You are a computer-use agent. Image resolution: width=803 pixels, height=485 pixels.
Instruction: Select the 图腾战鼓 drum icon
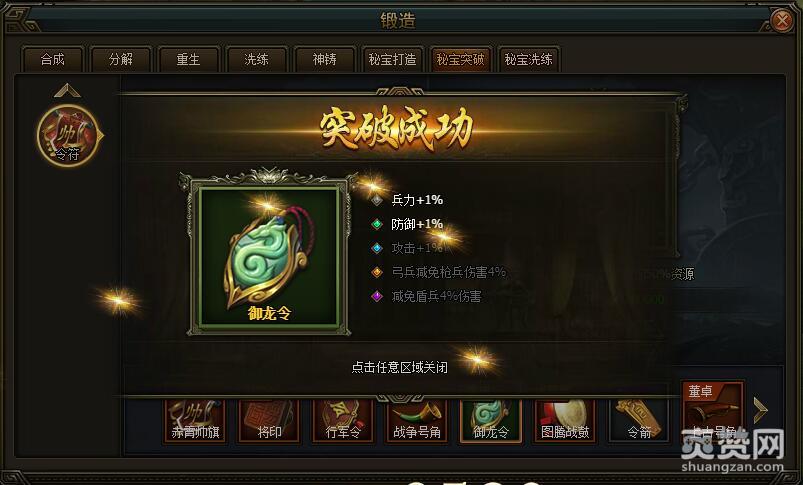565,421
